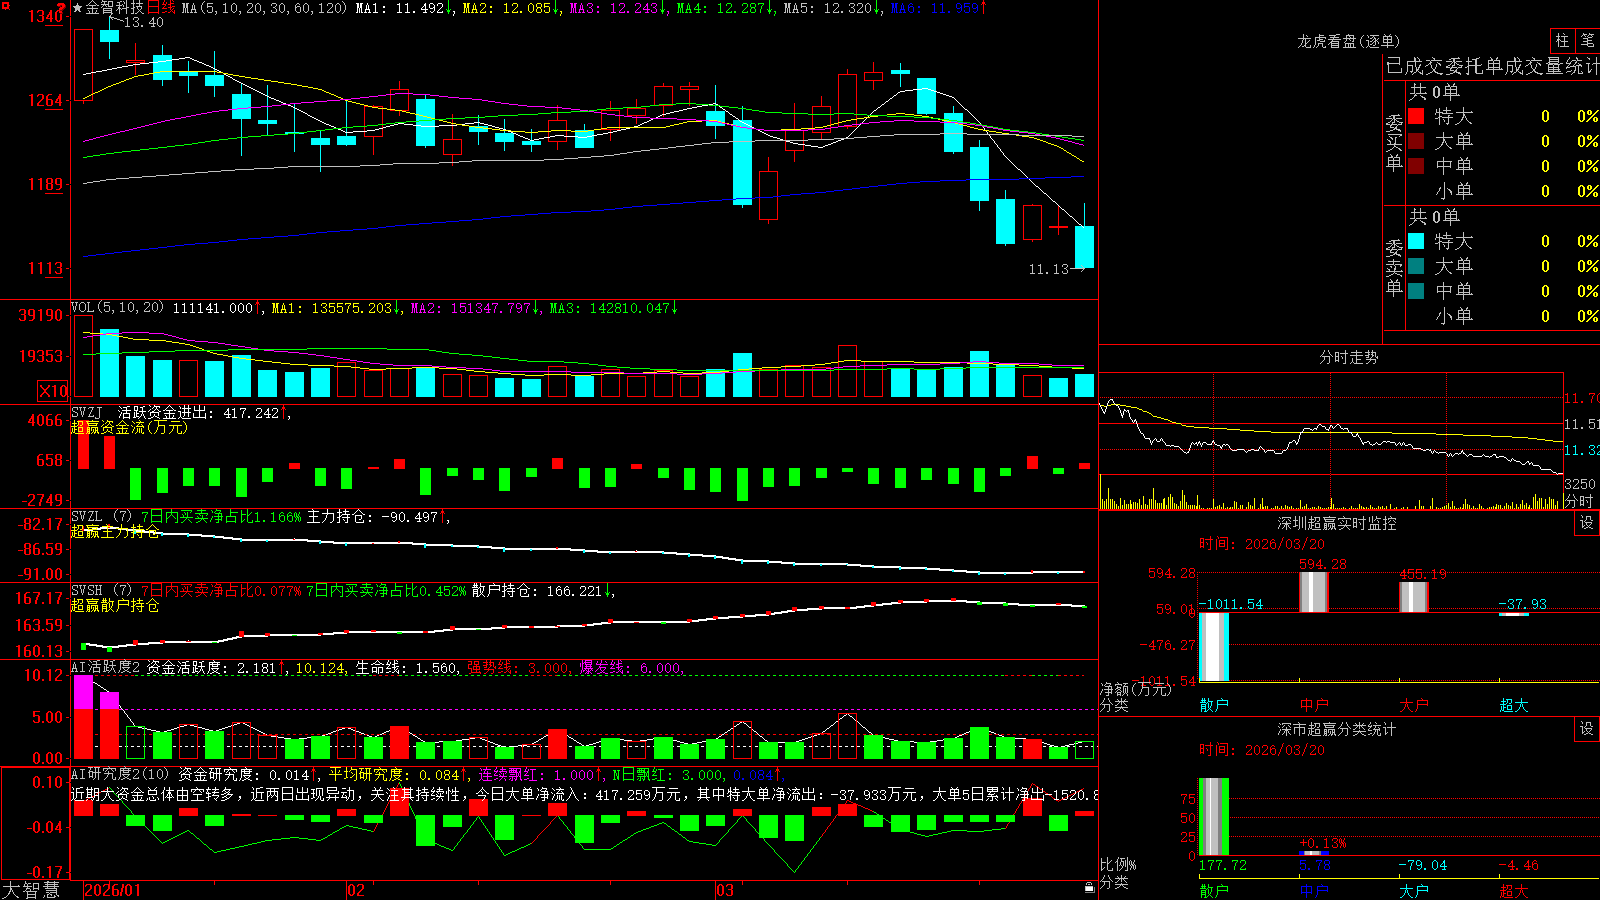The width and height of the screenshot is (1600, 900).
Task: Click the latest cyan candlestick near 11.13
Action: (x=1084, y=246)
